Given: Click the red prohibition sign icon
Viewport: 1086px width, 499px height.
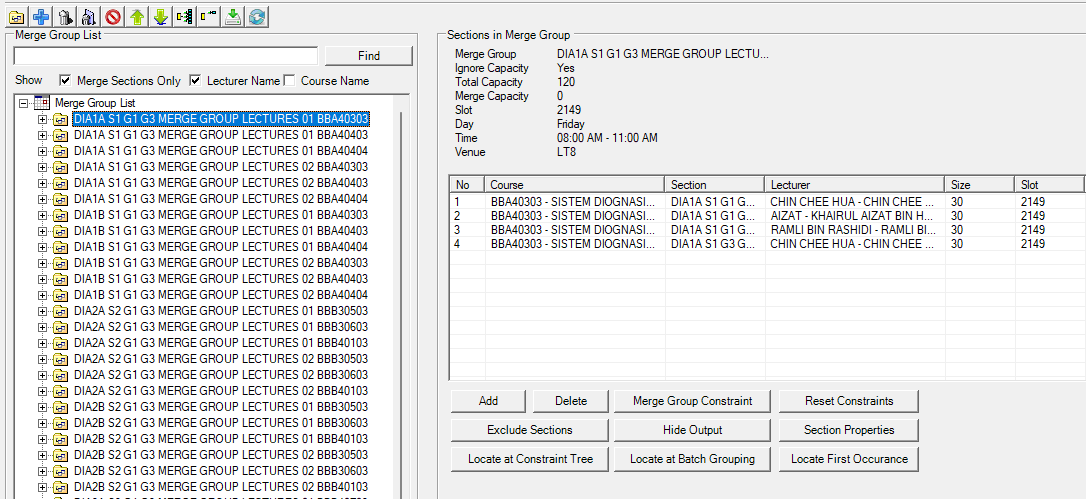Looking at the screenshot, I should coord(113,16).
